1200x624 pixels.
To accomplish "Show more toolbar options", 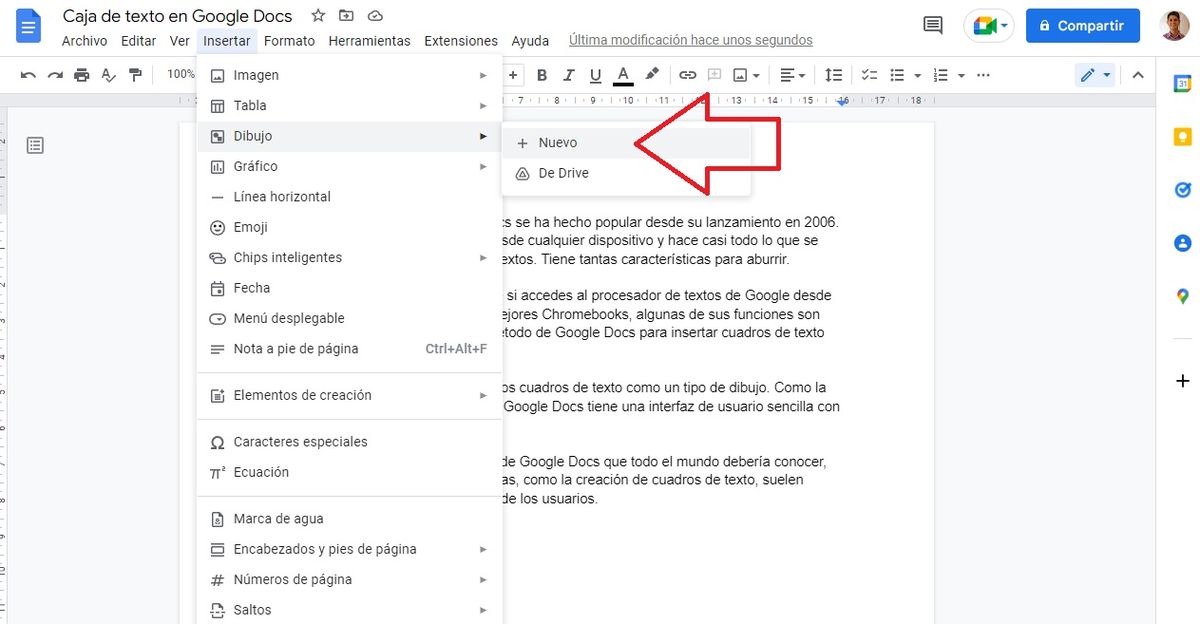I will point(983,75).
